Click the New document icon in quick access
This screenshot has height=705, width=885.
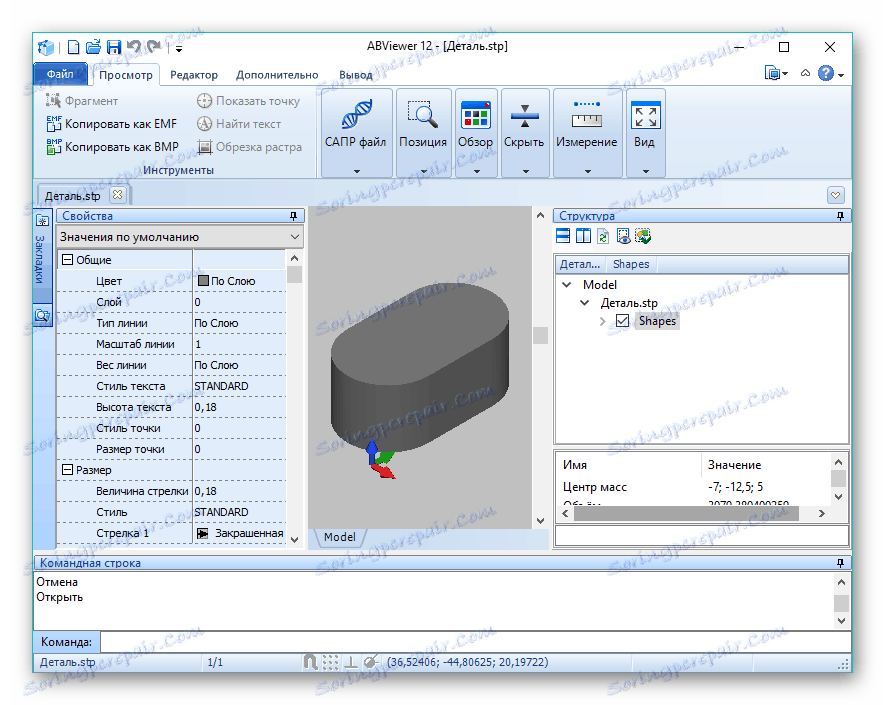[73, 46]
